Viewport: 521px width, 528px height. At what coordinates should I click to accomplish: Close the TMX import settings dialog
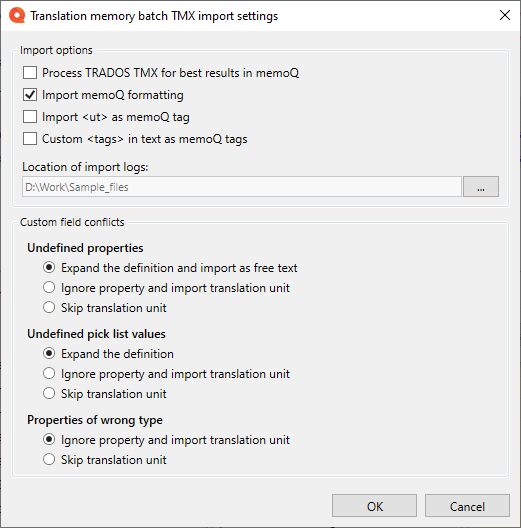[x=504, y=15]
